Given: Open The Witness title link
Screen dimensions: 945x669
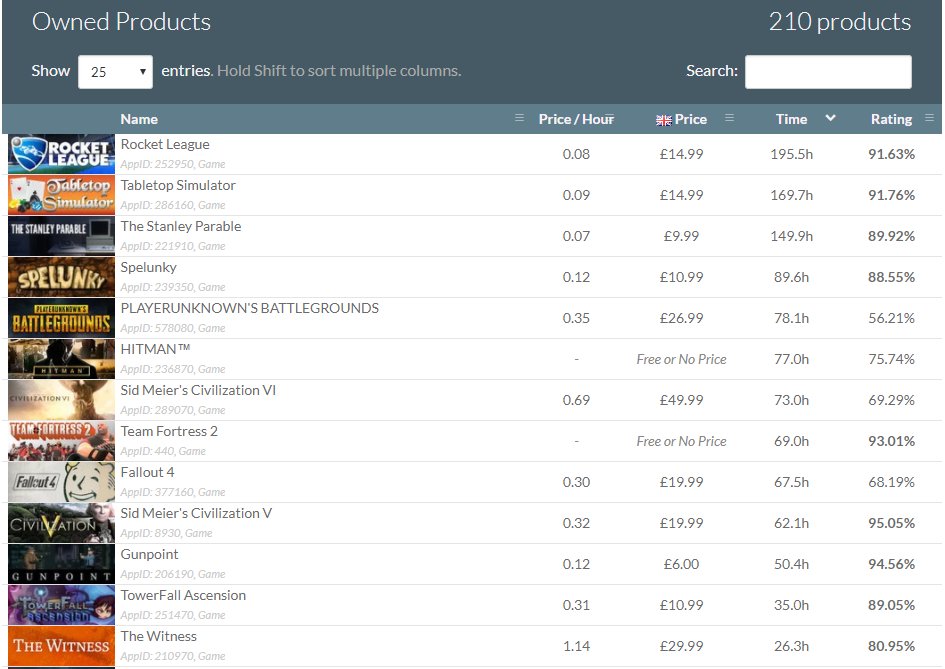Looking at the screenshot, I should tap(159, 636).
